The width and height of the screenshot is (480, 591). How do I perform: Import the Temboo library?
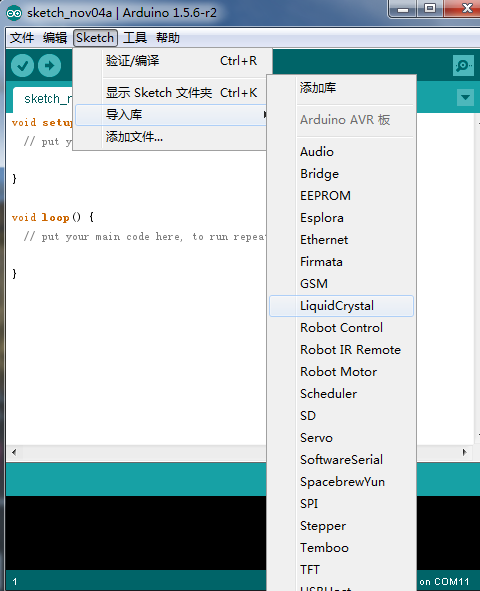click(x=341, y=548)
